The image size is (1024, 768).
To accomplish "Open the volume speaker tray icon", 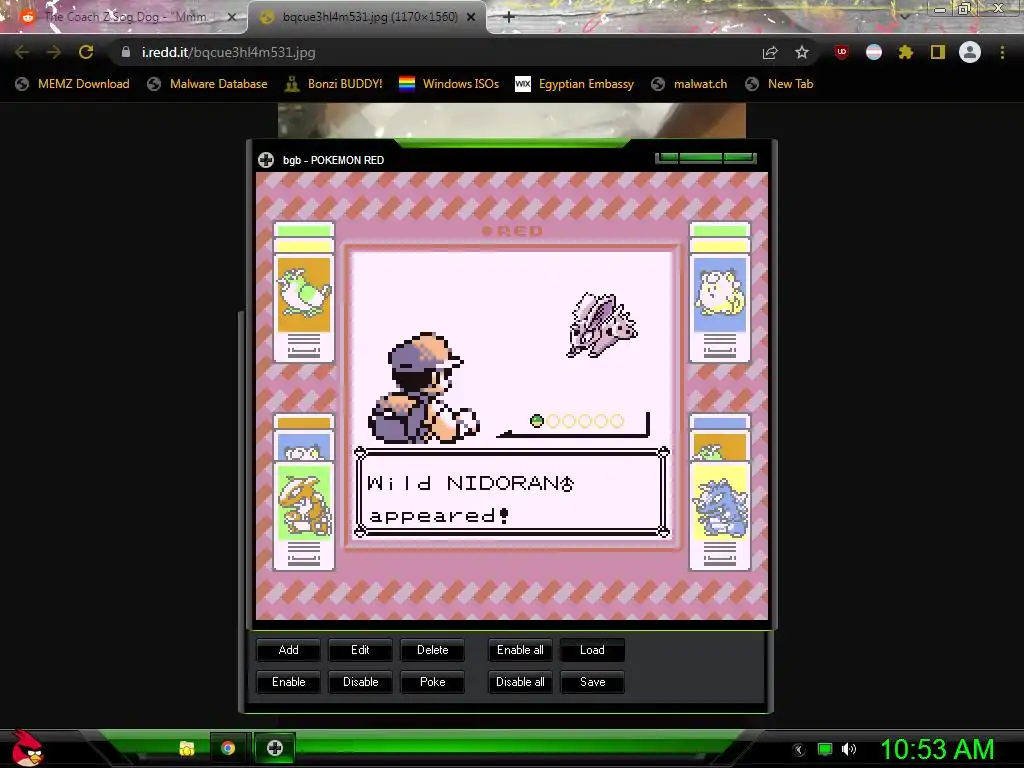I will coord(849,749).
